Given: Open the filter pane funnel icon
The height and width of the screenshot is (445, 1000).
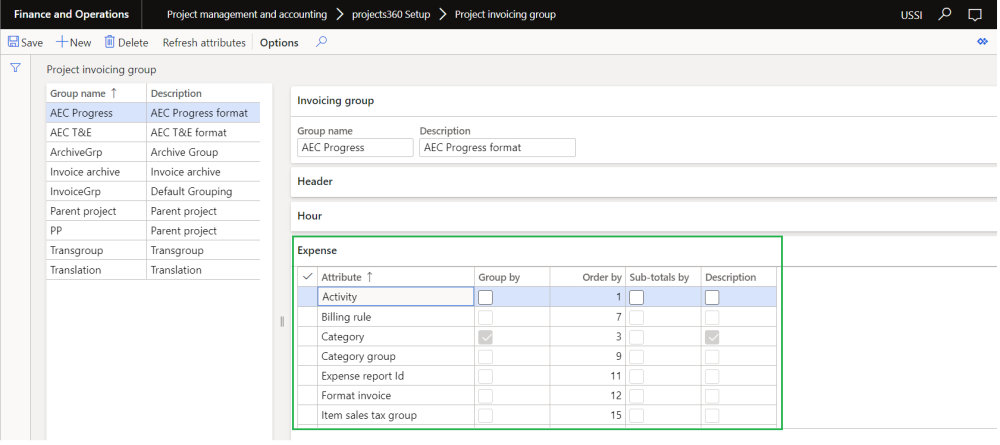Looking at the screenshot, I should (15, 68).
